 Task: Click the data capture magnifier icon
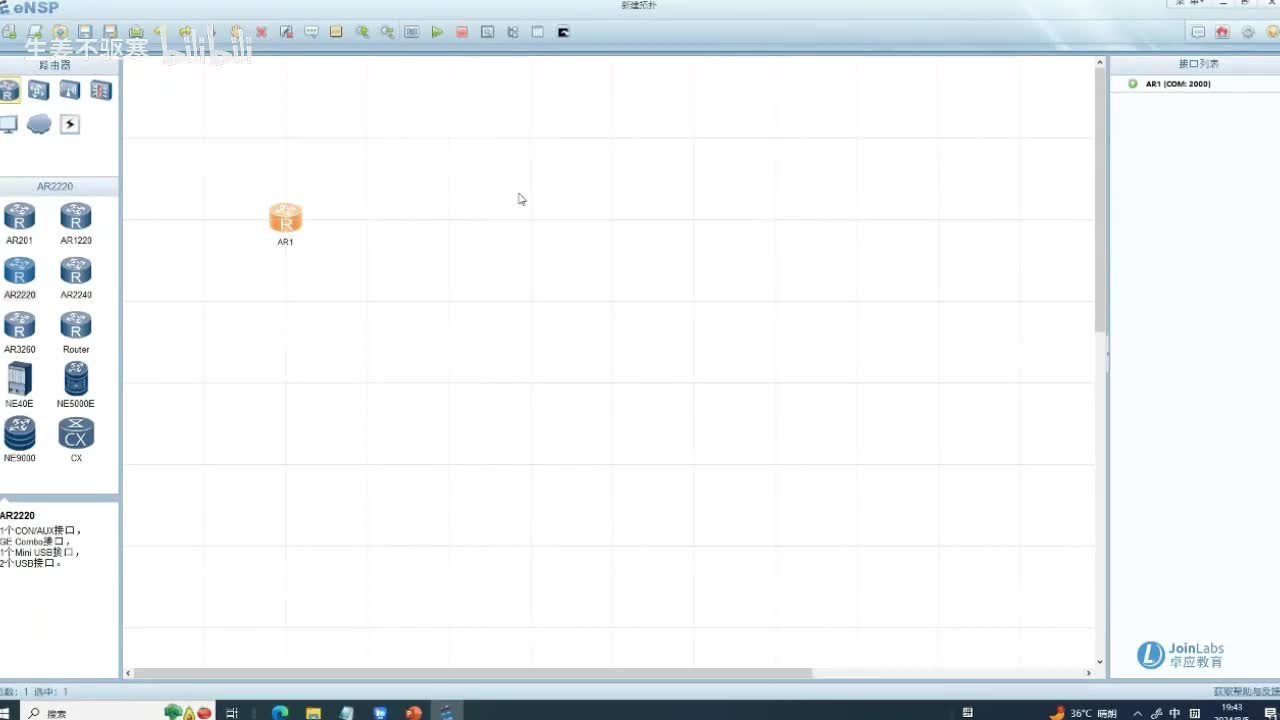tap(487, 32)
